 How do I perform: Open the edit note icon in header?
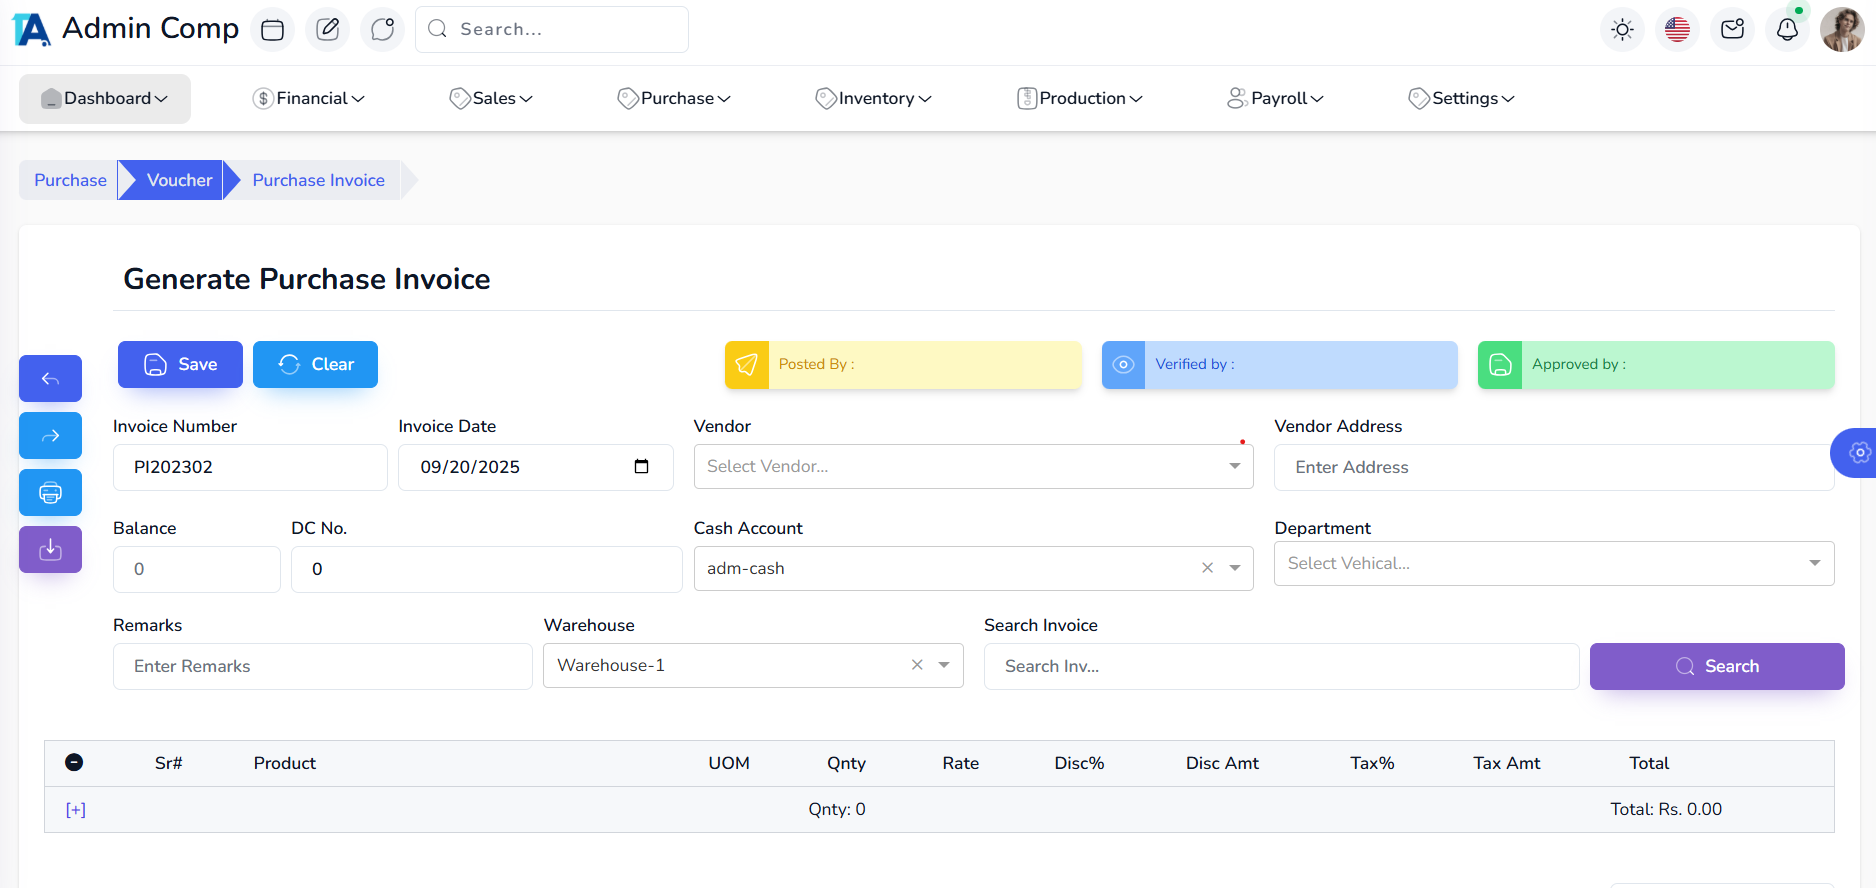pos(327,30)
